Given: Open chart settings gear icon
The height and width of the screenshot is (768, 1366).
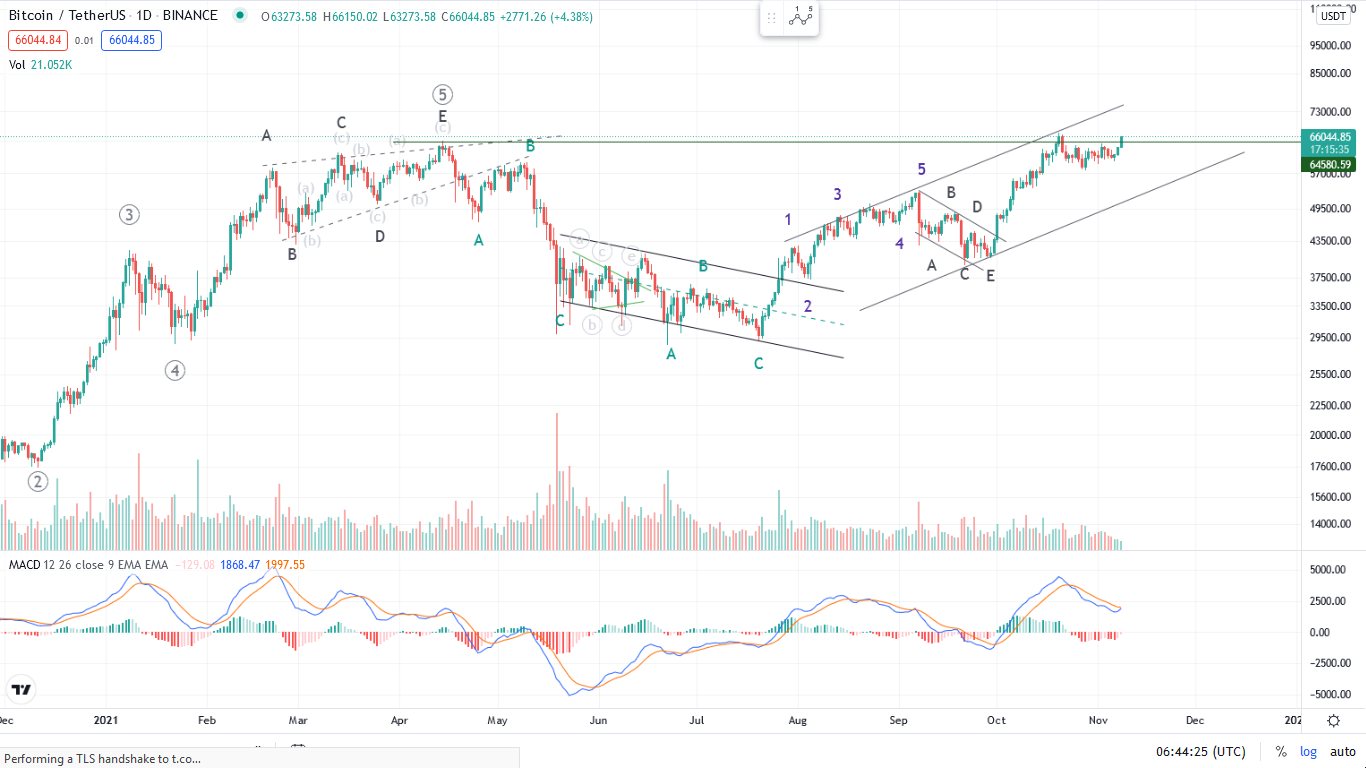Looking at the screenshot, I should click(1334, 721).
